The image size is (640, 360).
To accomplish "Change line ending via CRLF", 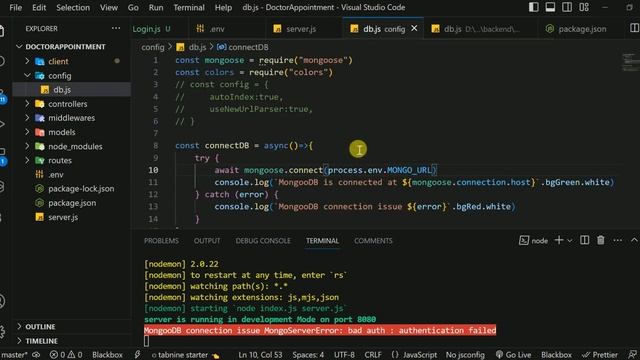I will point(373,355).
